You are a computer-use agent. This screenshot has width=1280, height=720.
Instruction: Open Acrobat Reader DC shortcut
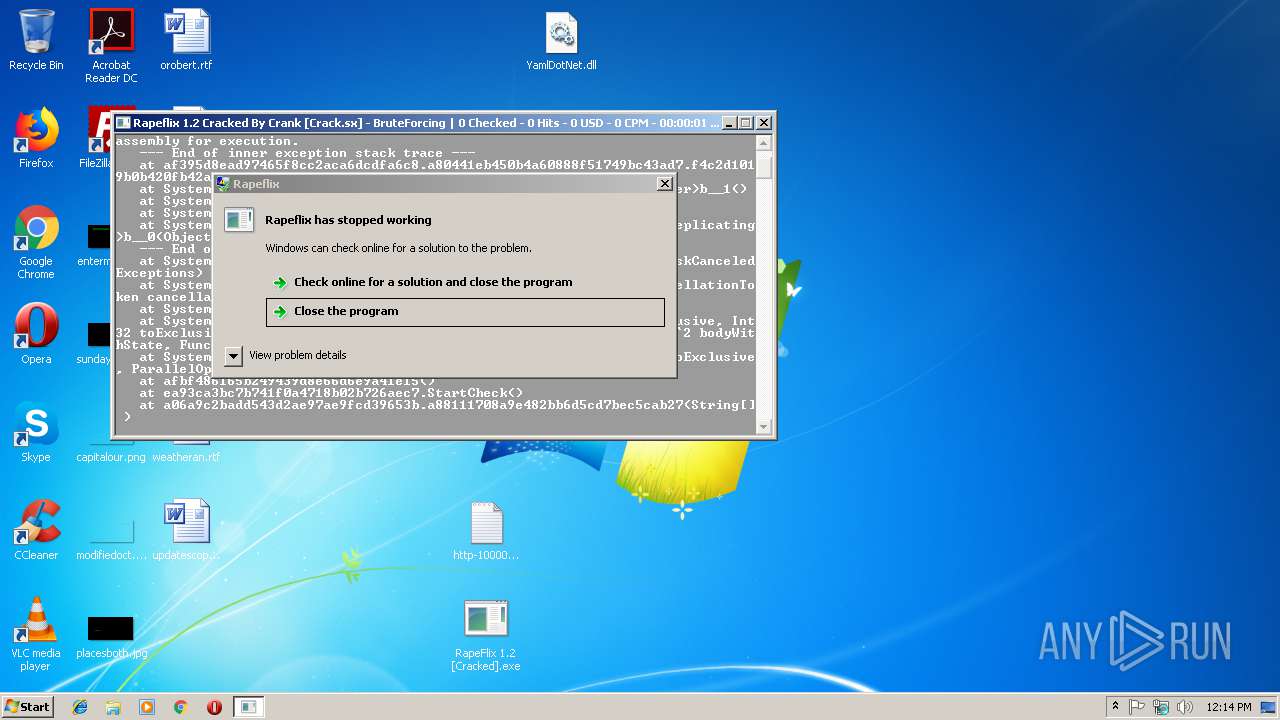point(111,46)
